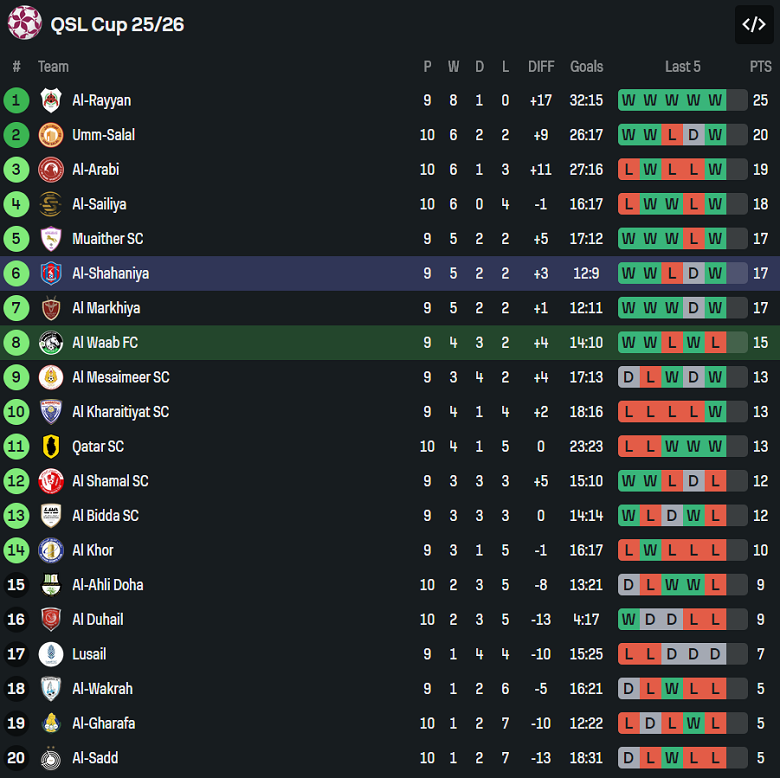The width and height of the screenshot is (780, 778).
Task: Open the Al Waab FC team link
Action: coord(105,343)
